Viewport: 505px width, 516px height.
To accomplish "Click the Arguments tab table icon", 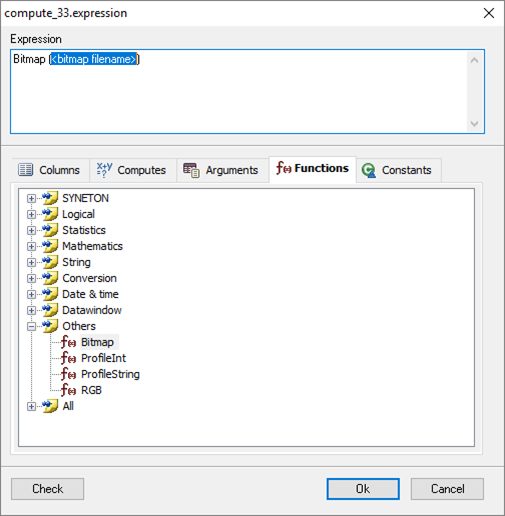I will point(191,170).
